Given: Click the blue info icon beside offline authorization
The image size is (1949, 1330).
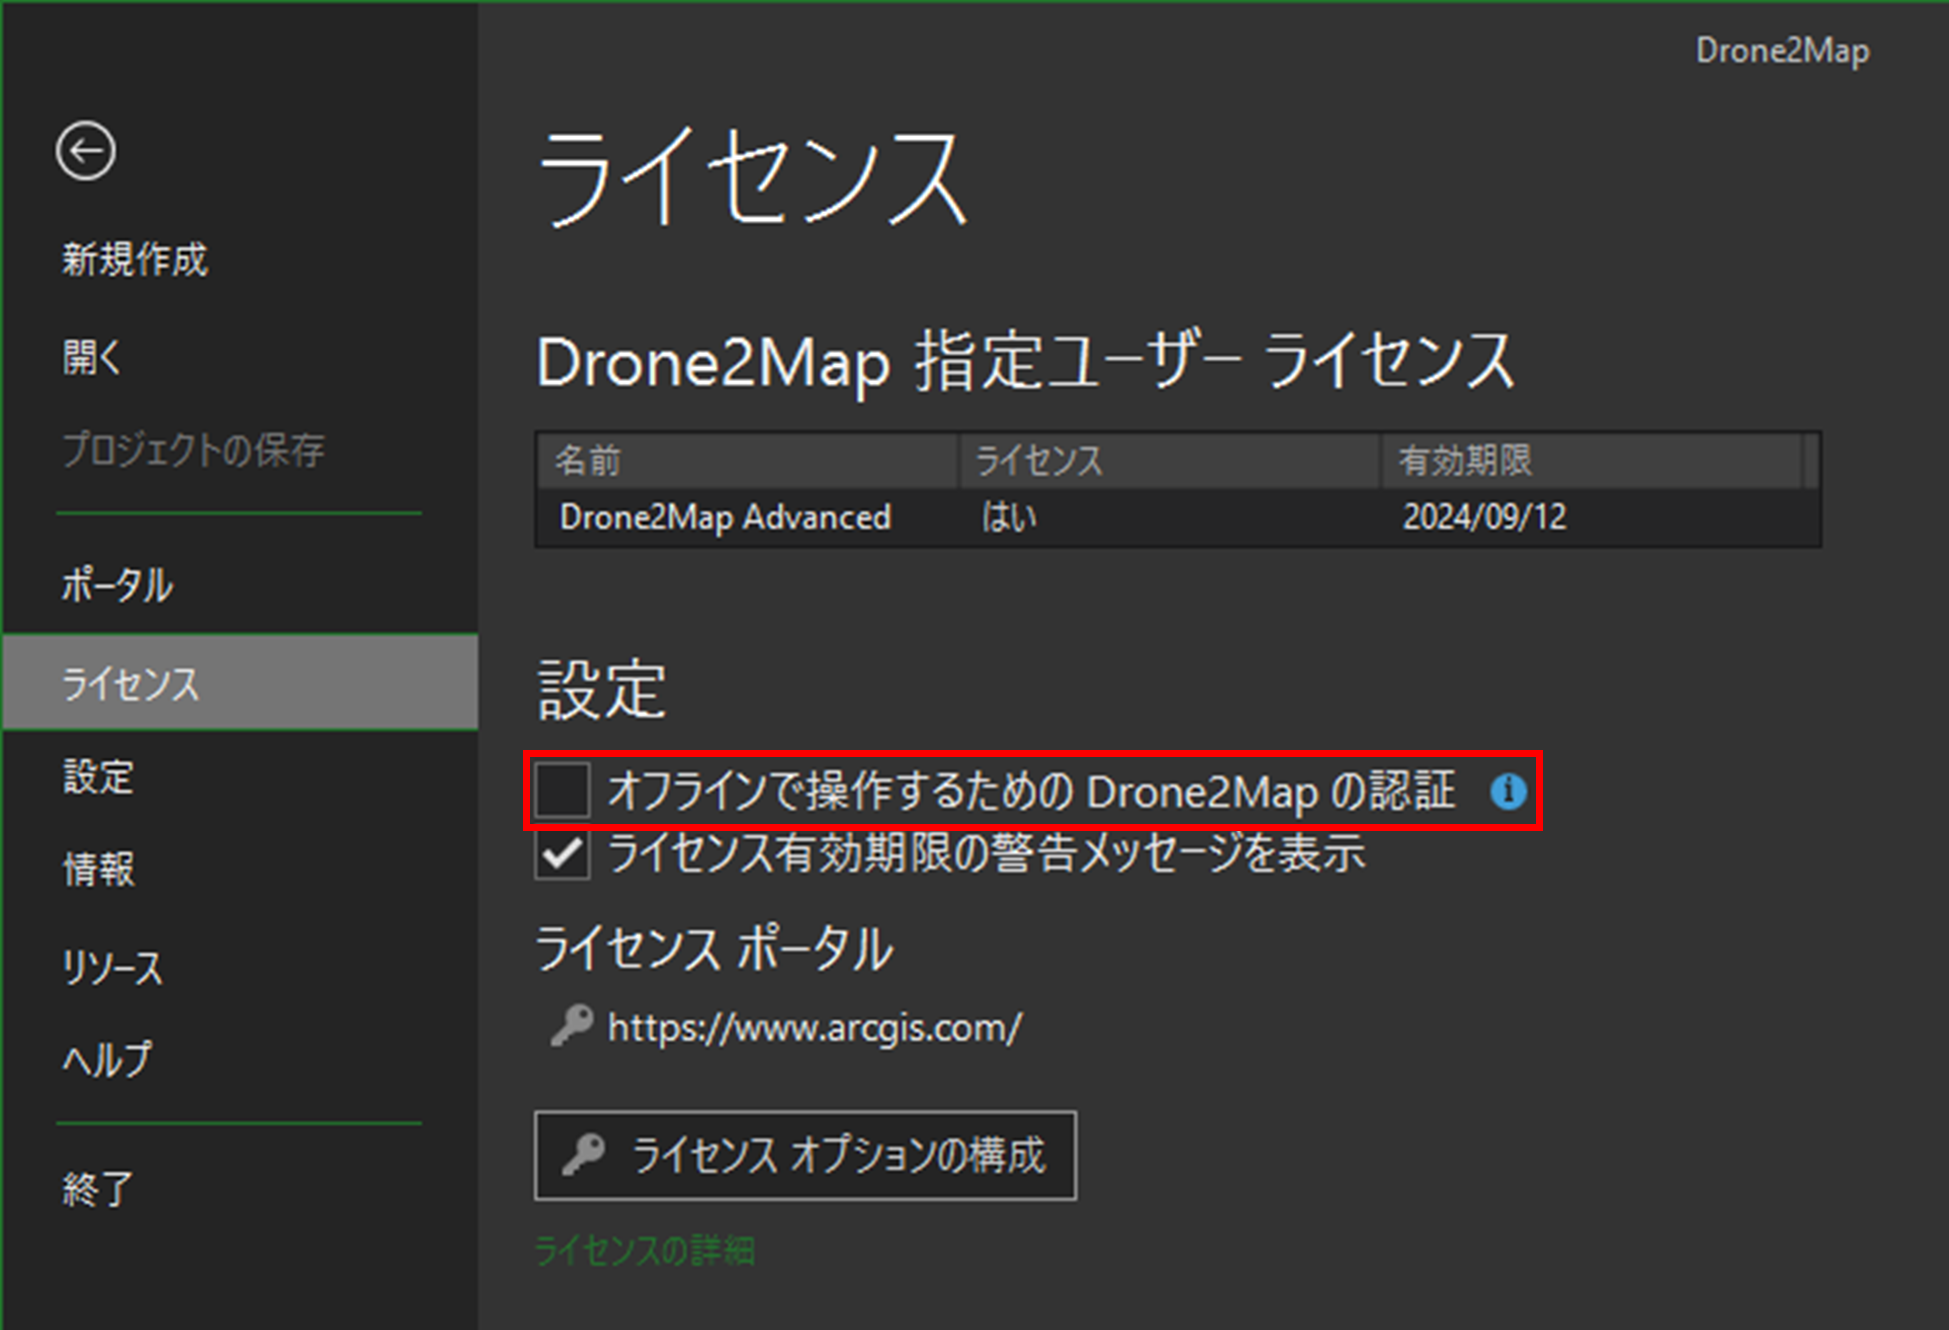Looking at the screenshot, I should click(1508, 791).
